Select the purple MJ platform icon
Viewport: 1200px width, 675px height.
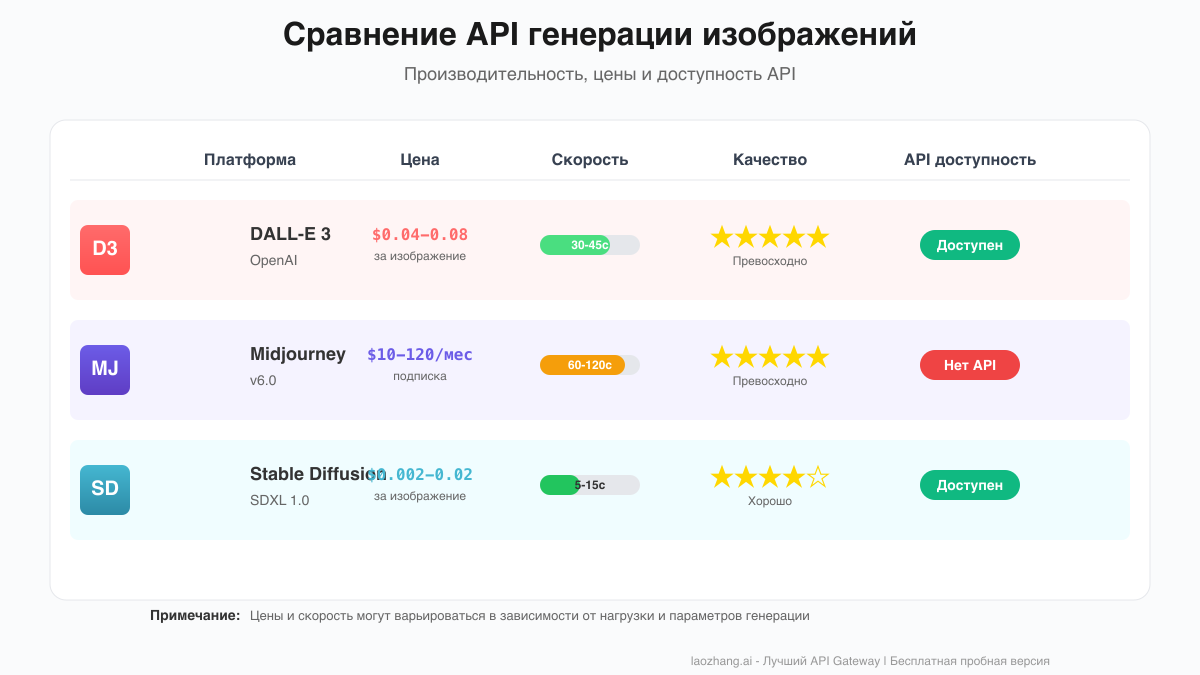[x=105, y=370]
